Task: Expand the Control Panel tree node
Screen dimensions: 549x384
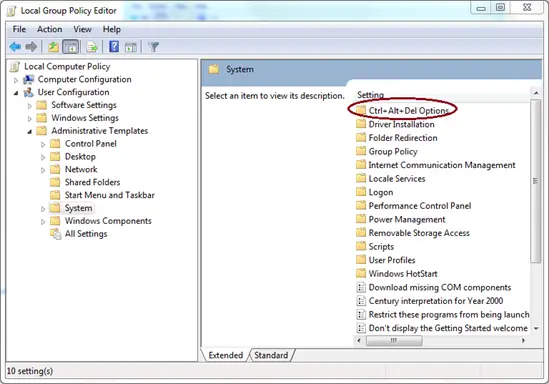Action: pyautogui.click(x=43, y=144)
